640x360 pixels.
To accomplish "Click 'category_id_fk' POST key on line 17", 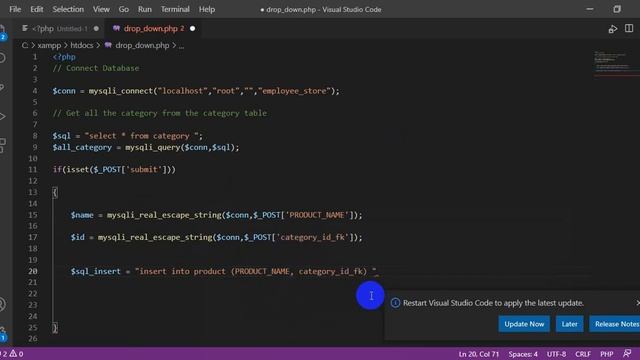I will click(x=313, y=237).
